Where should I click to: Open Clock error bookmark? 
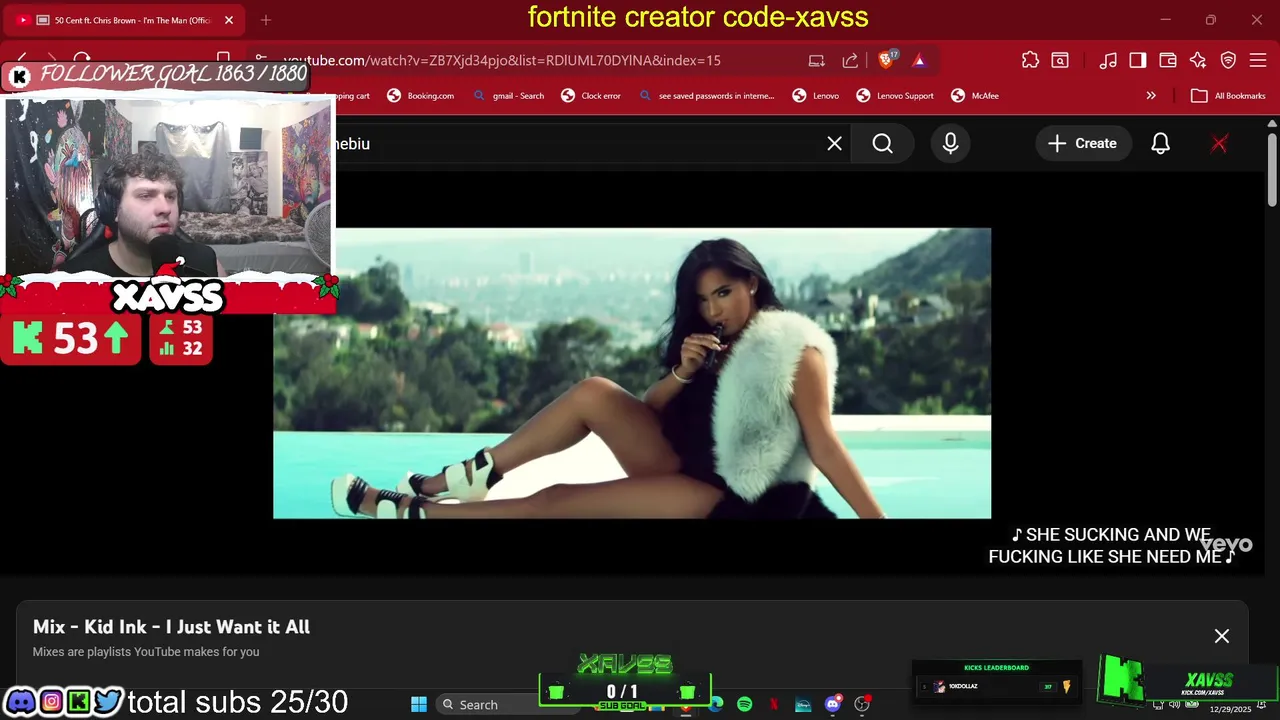591,96
